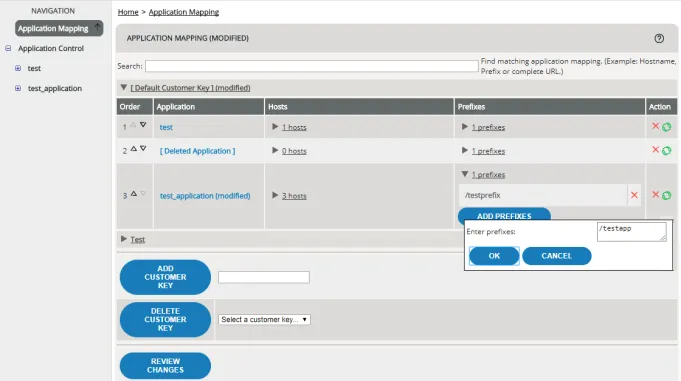
Task: Delete the test_application (modified) row with red X
Action: point(655,195)
